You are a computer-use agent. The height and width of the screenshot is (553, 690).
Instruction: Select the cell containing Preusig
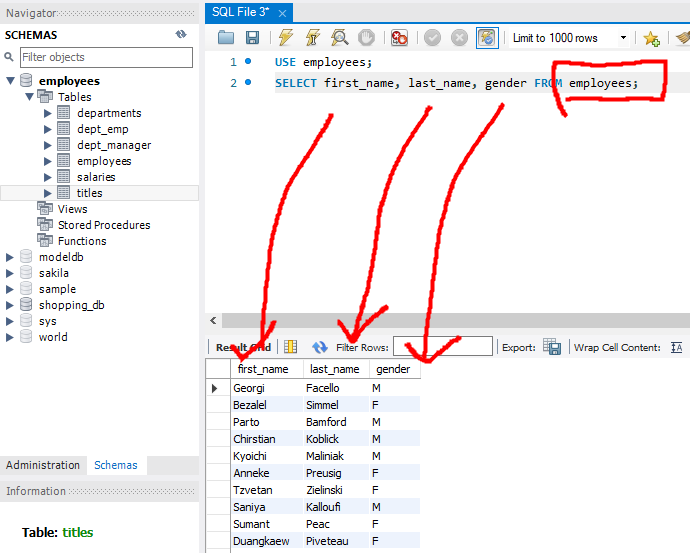(x=336, y=473)
